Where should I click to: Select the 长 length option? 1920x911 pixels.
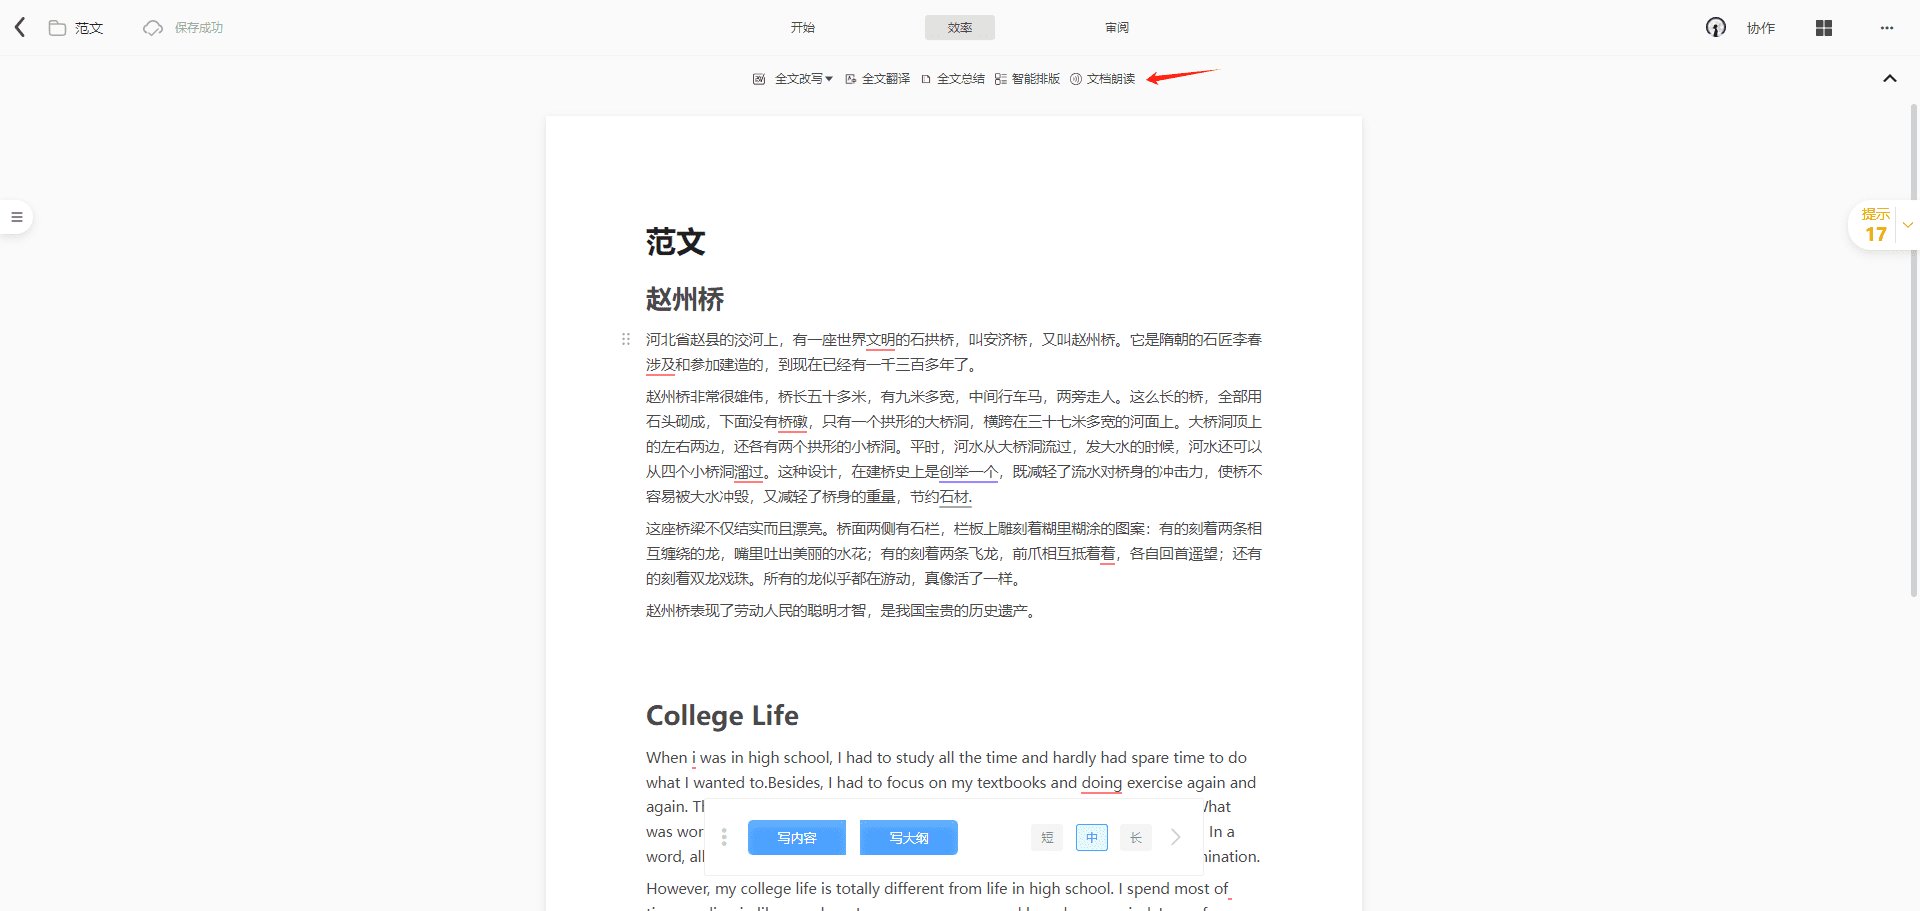(1136, 838)
